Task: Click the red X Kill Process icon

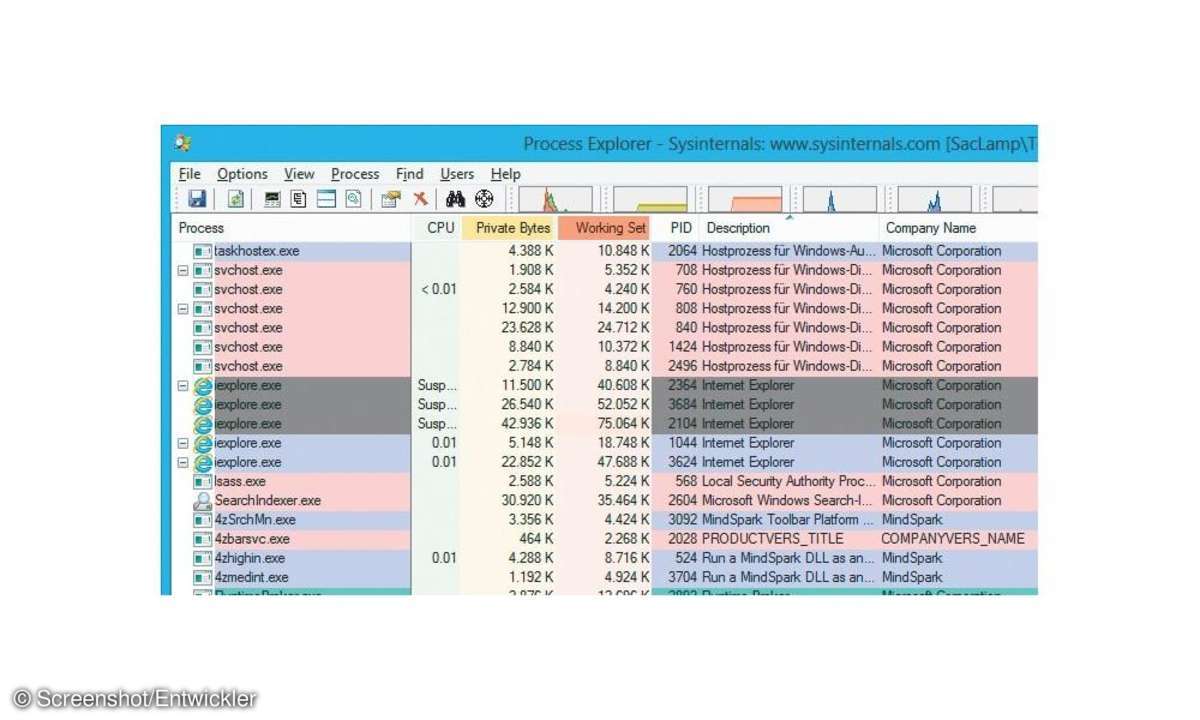Action: [x=420, y=199]
